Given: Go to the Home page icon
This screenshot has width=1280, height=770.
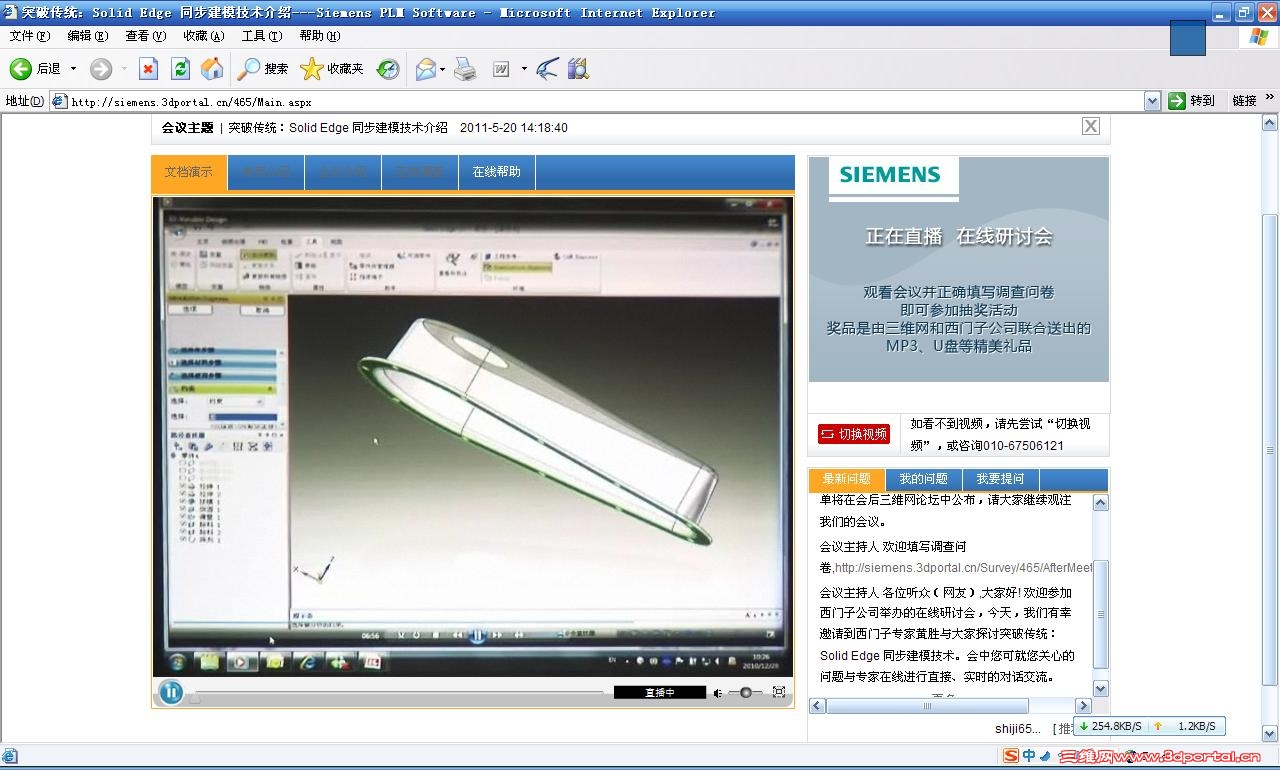Looking at the screenshot, I should click(212, 69).
